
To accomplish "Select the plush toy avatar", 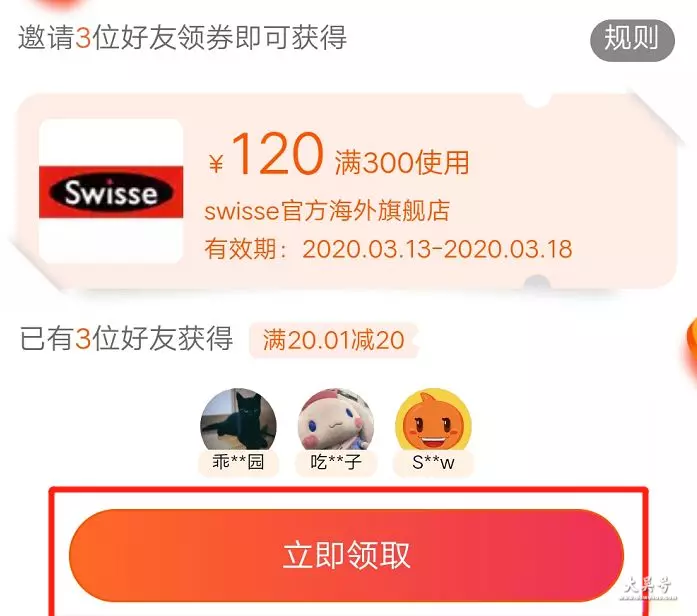I will (x=336, y=420).
